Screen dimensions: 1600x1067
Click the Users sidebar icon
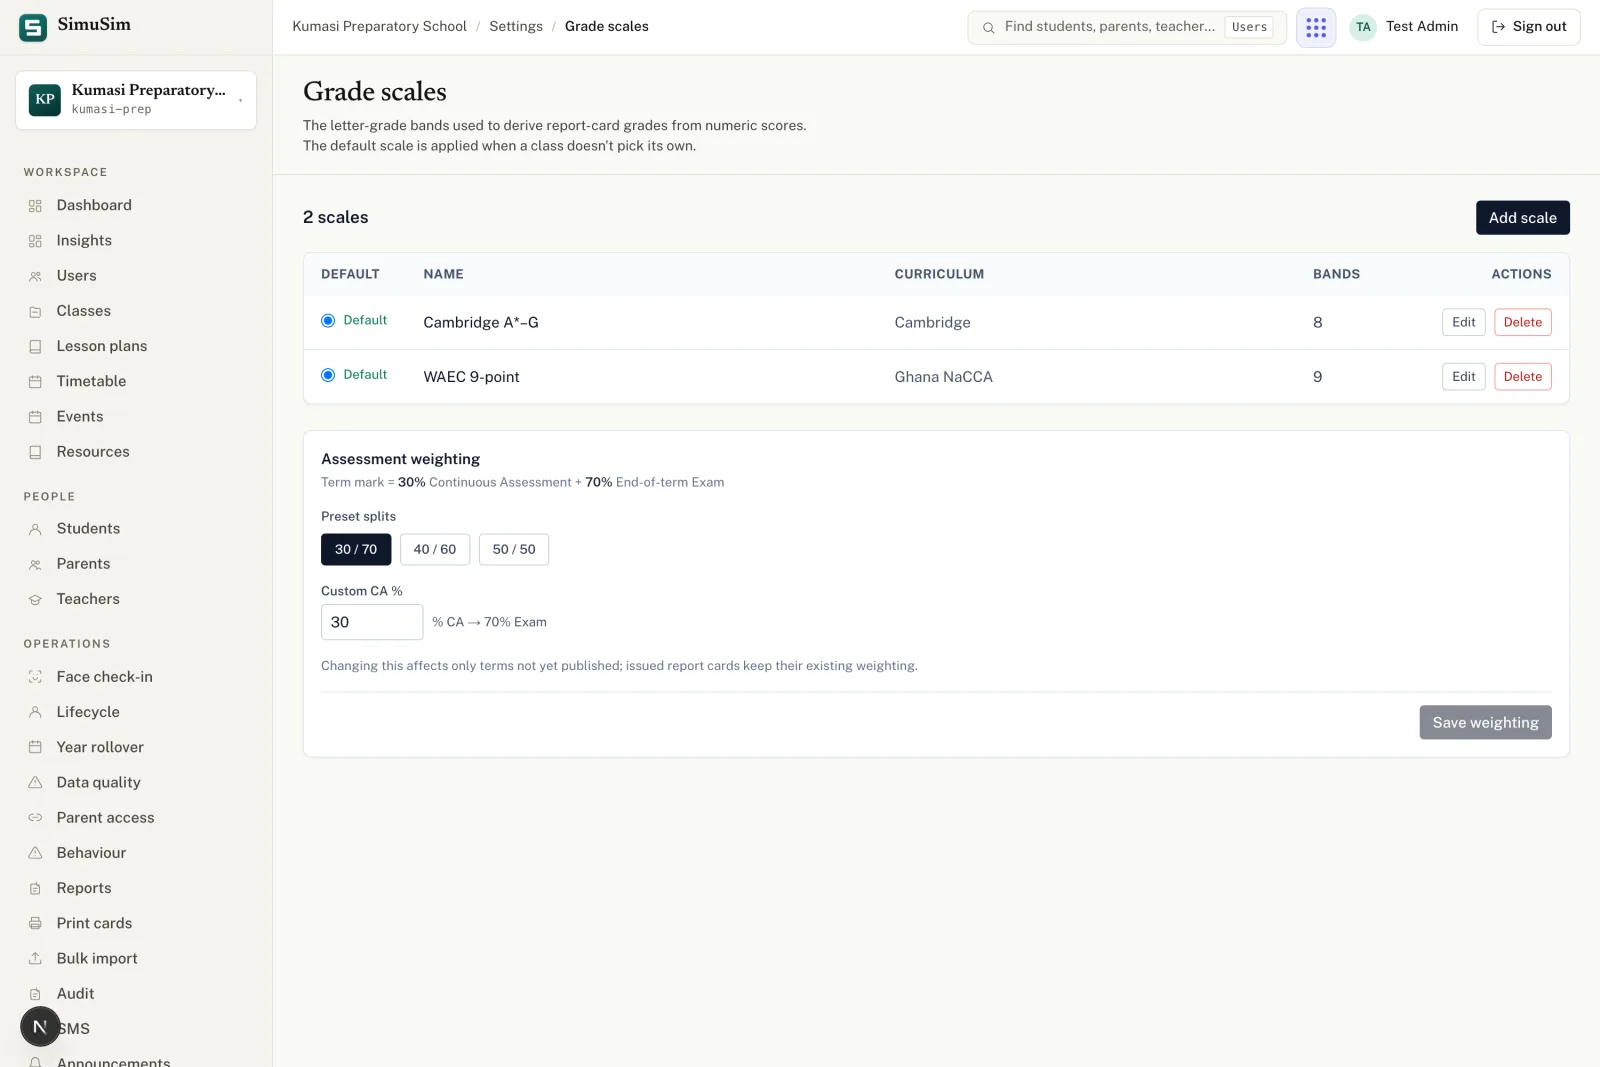point(35,276)
